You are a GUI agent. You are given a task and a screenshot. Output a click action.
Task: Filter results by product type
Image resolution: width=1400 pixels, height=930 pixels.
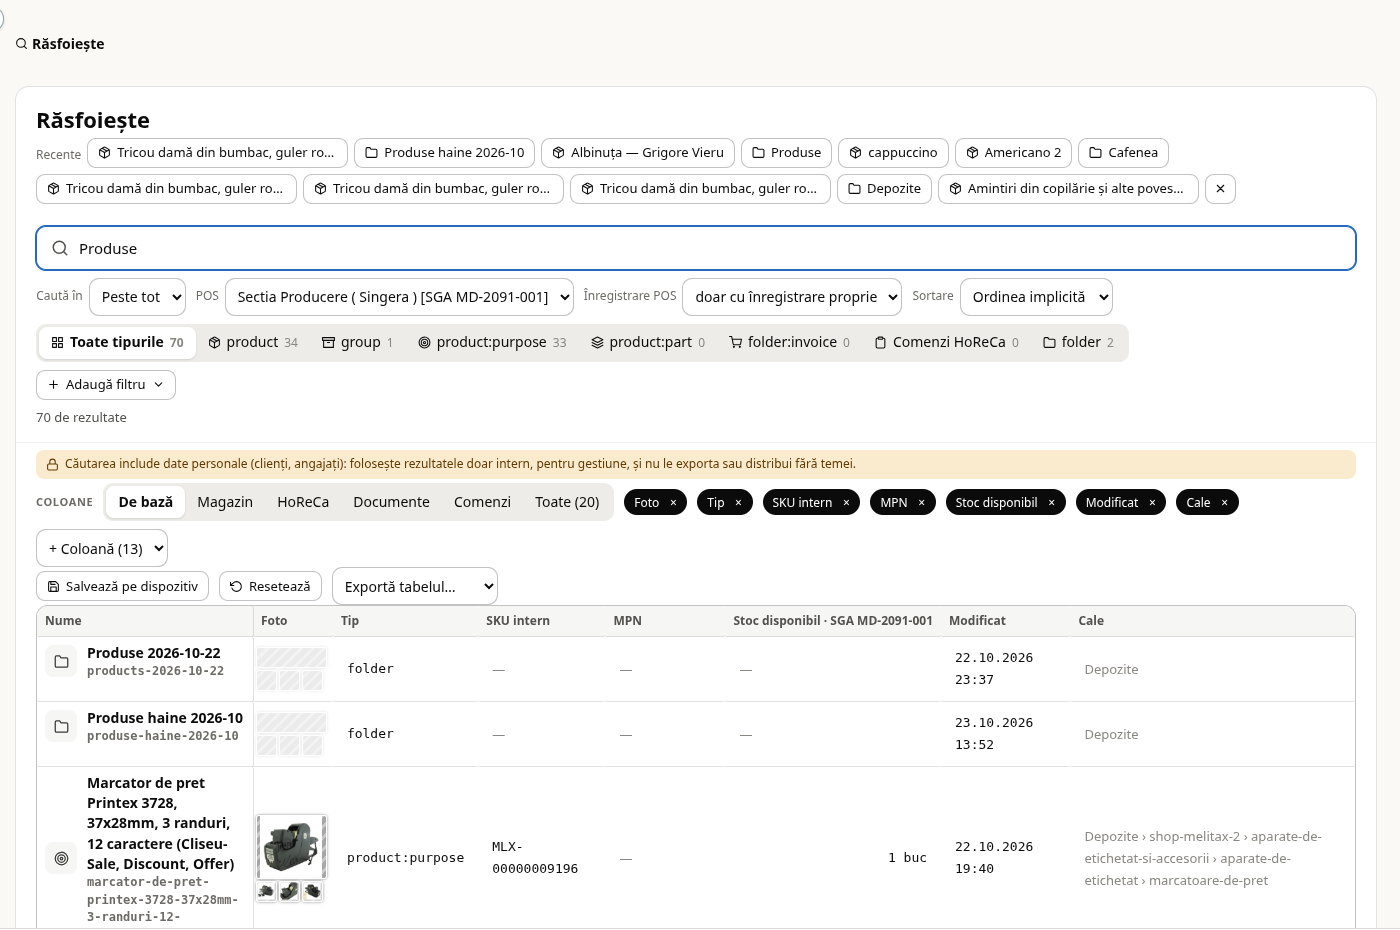coord(253,342)
